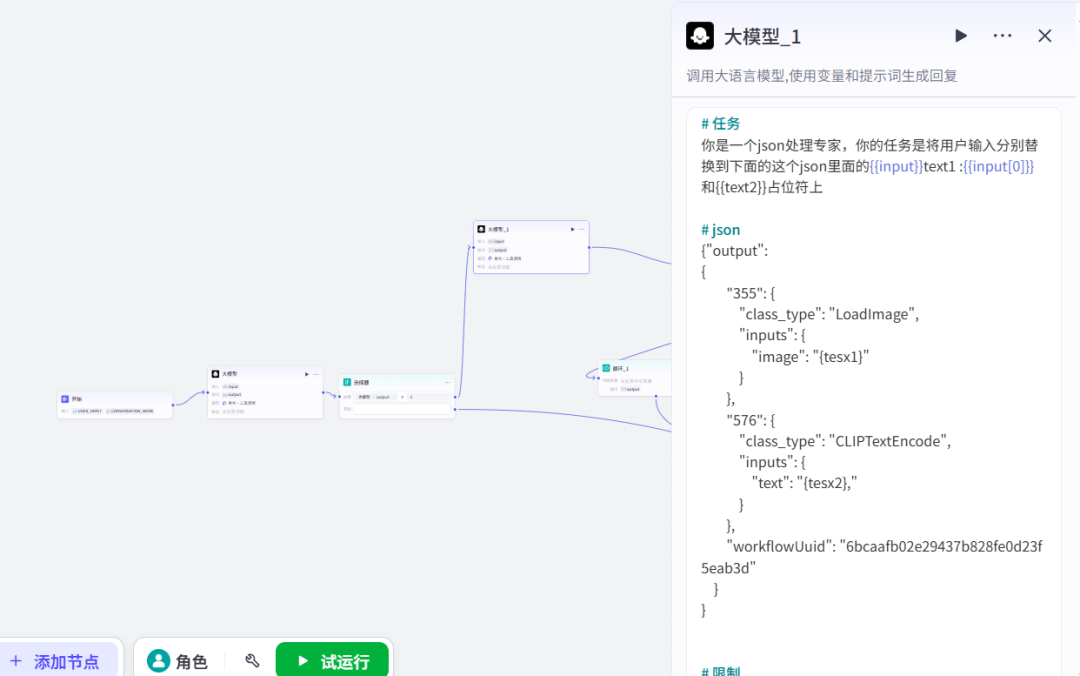This screenshot has width=1080, height=676.
Task: Run canvas 大模型_1 node with its play icon
Action: pos(572,229)
